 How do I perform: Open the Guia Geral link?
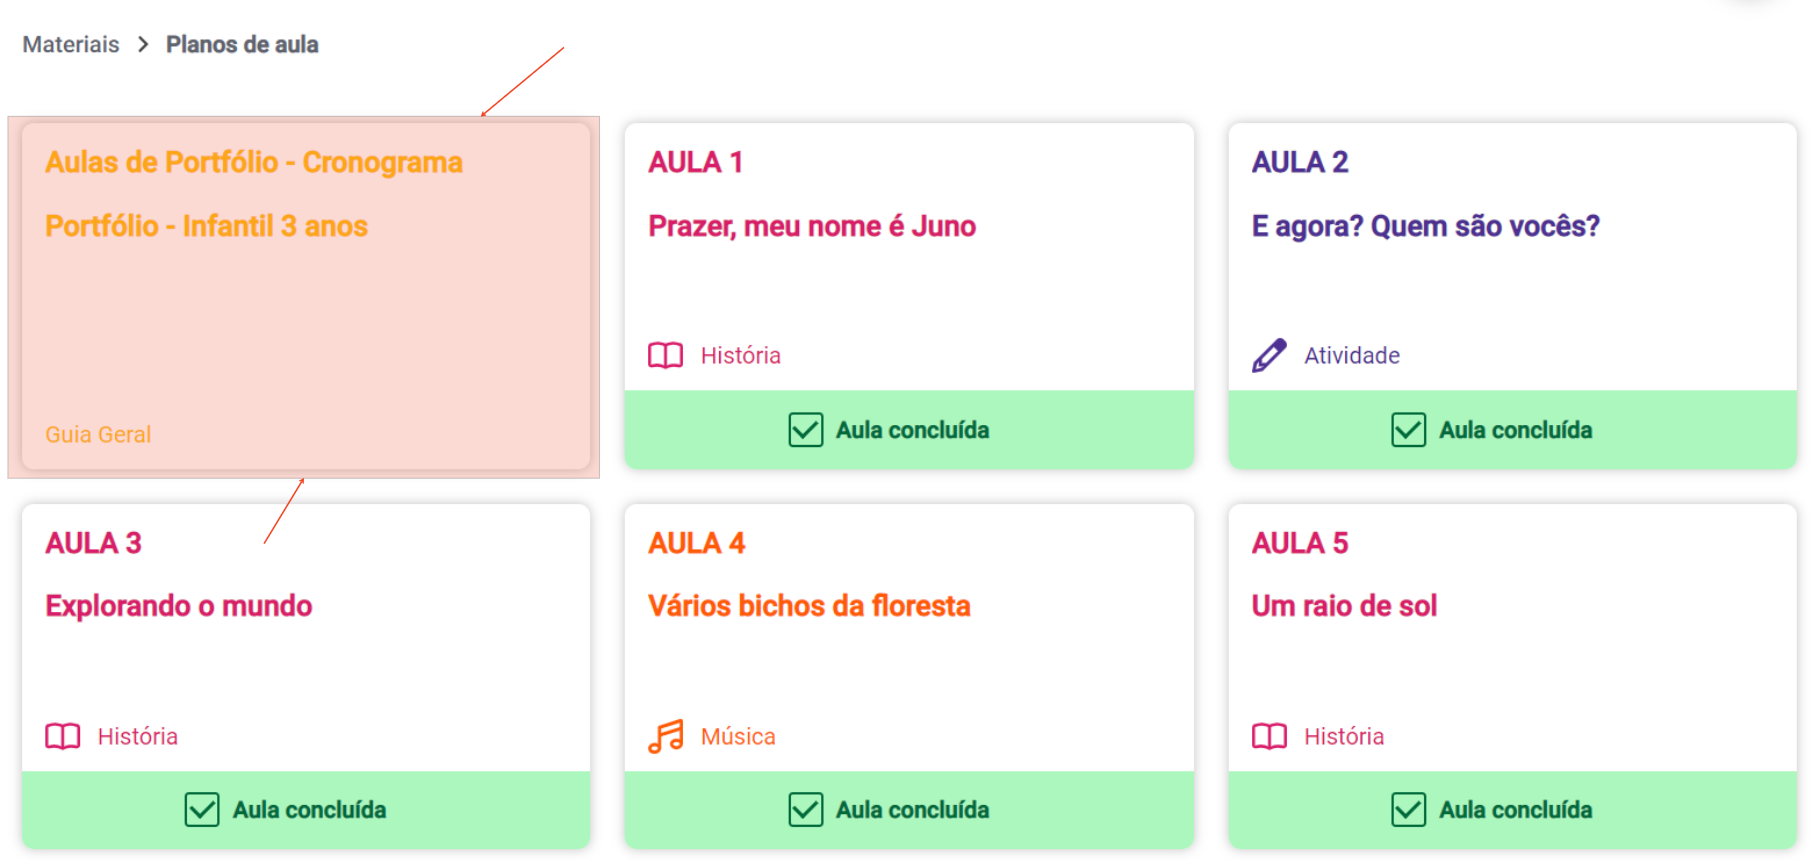point(98,434)
